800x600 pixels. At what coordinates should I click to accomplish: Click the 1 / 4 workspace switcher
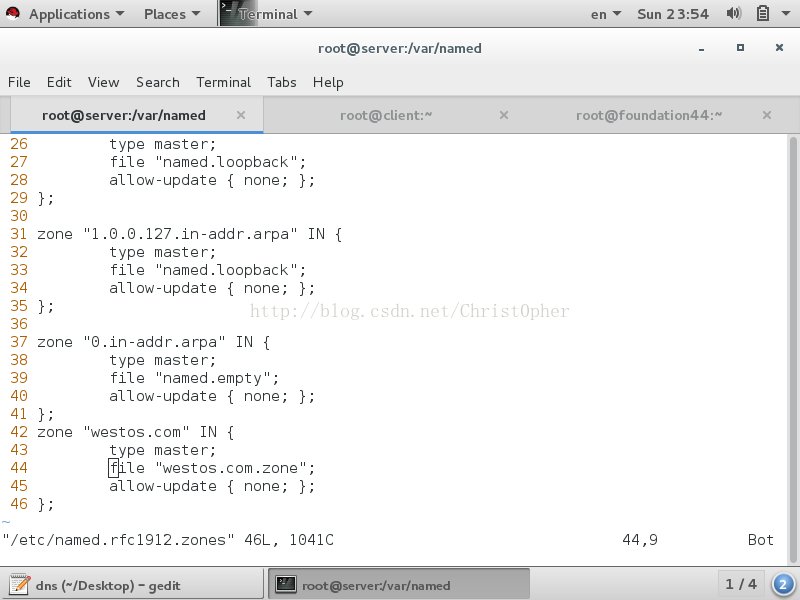741,584
